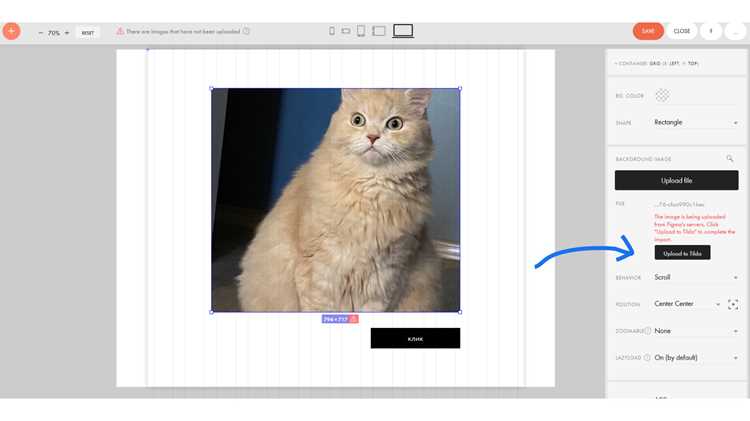This screenshot has width=750, height=421.
Task: Open the Lazyload dropdown On by default
Action: (x=695, y=358)
